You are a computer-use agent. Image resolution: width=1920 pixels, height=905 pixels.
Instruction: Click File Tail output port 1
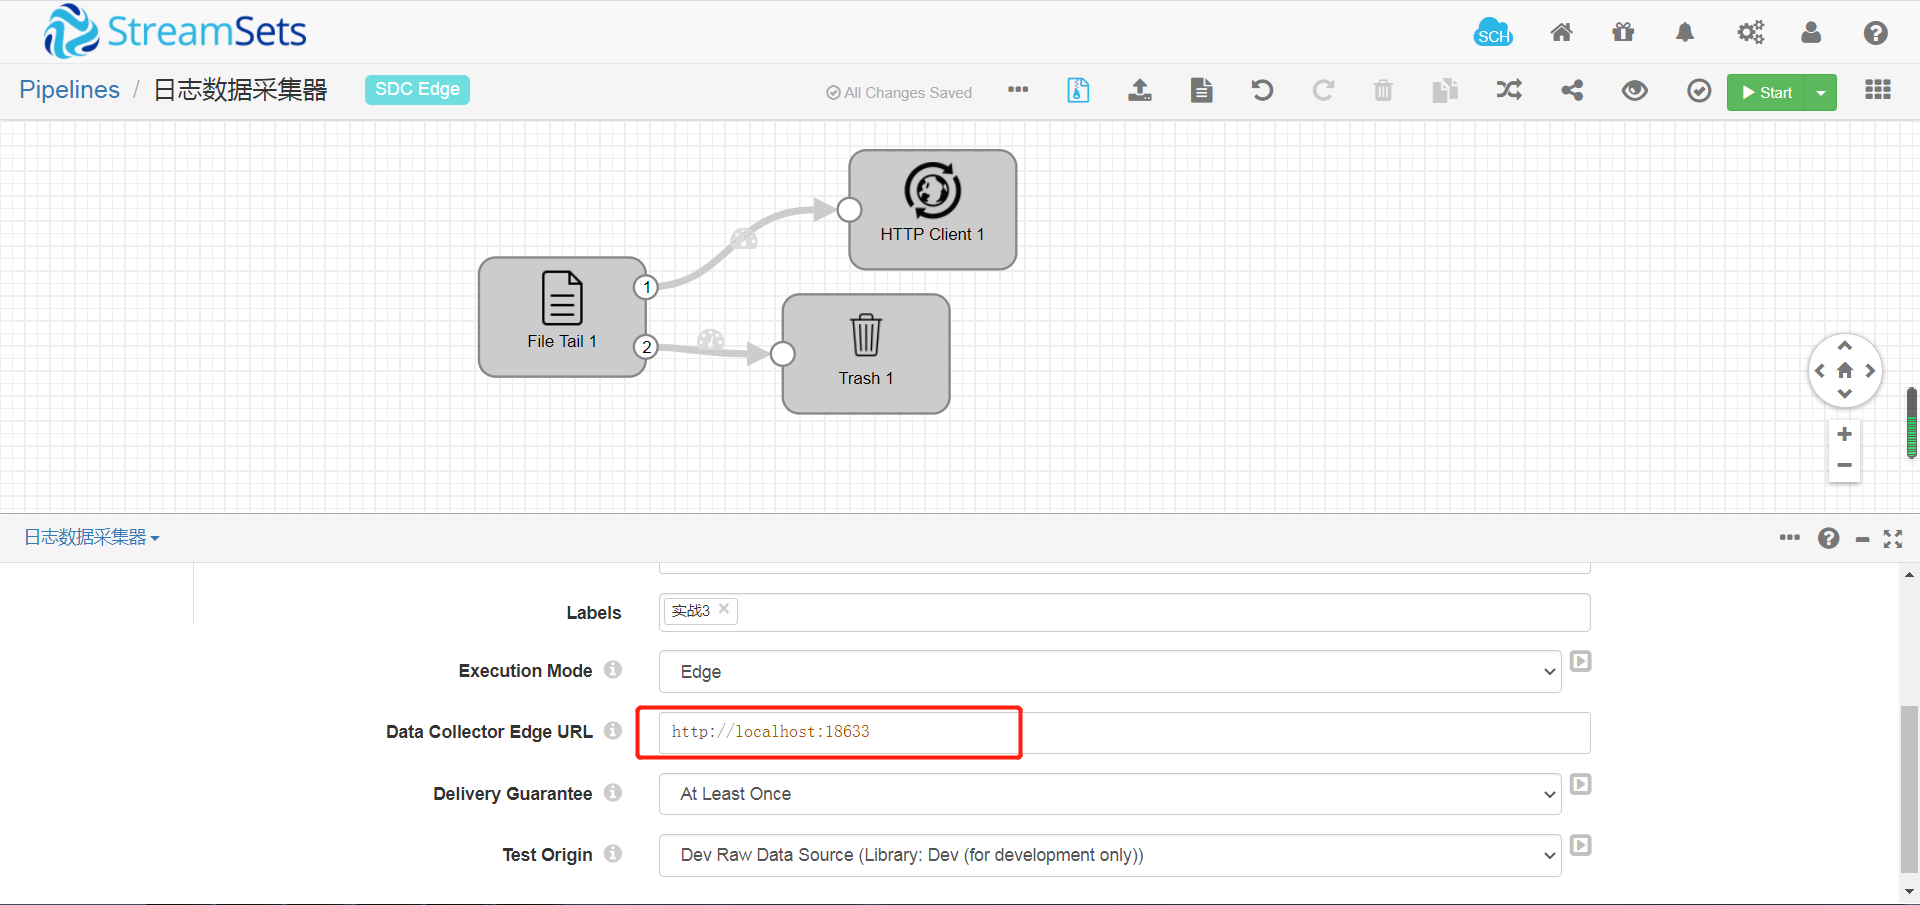click(x=646, y=288)
